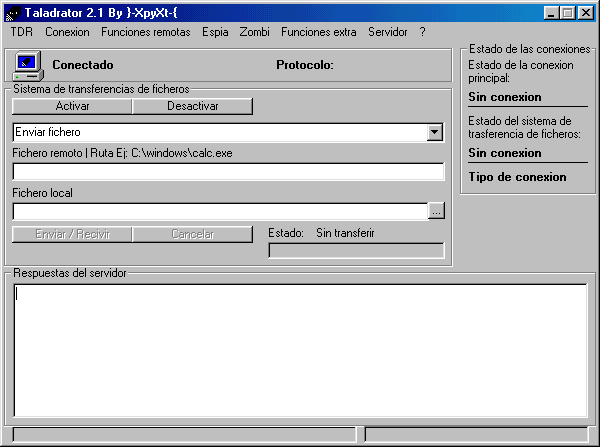Open the Funciones extra menu
Viewport: 600px width, 447px height.
click(x=318, y=32)
